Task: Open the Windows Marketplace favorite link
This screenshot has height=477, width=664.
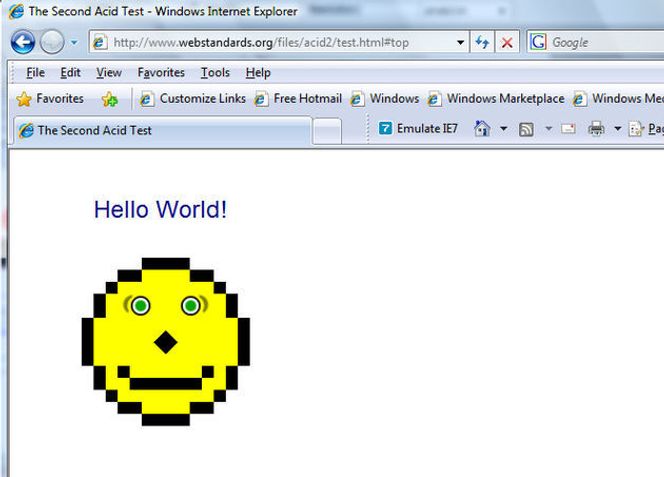Action: click(496, 99)
